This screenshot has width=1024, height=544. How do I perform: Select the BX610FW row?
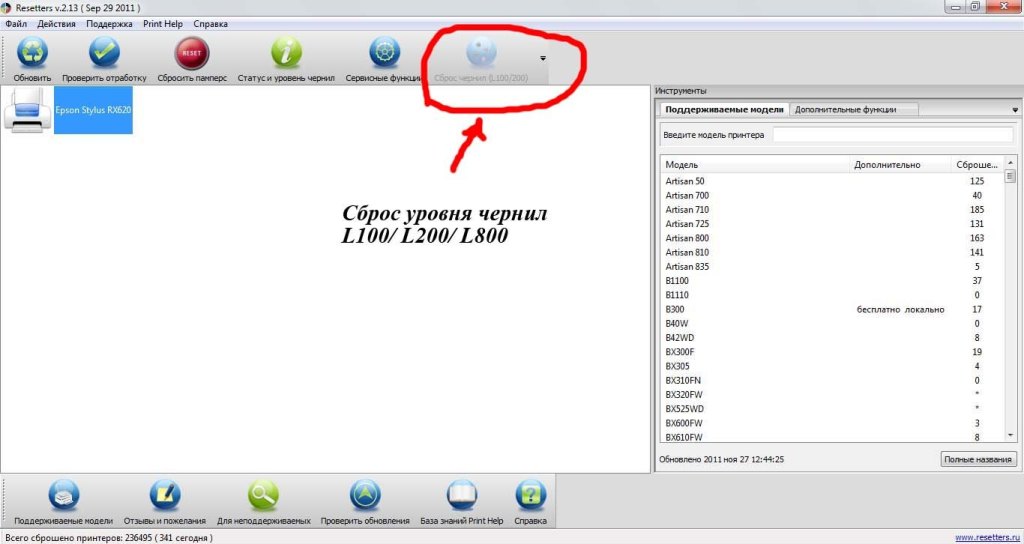(832, 437)
